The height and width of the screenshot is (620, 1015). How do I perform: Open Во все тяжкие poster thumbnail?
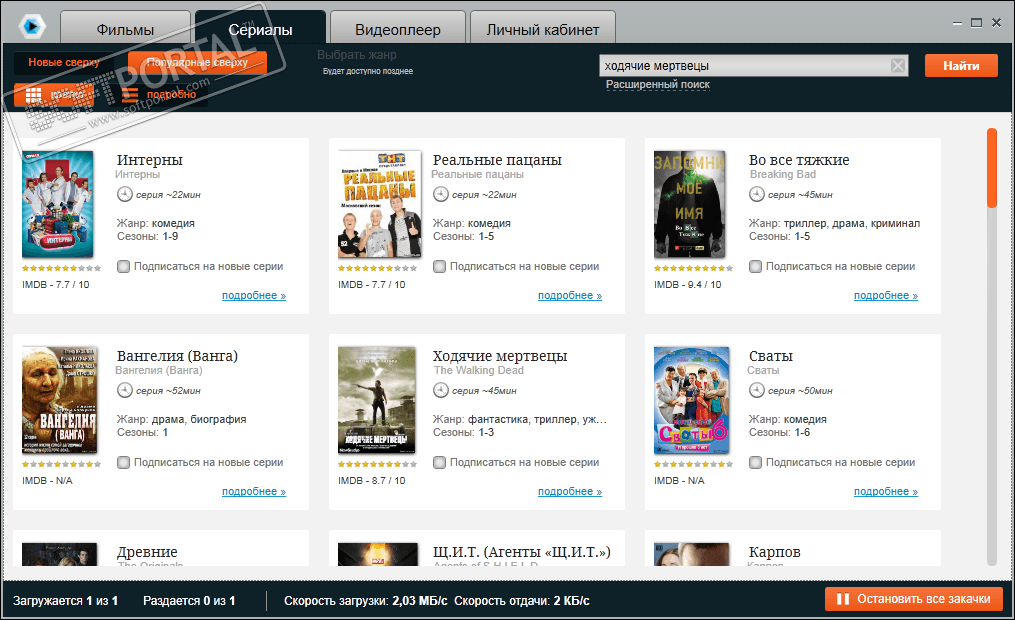[689, 205]
